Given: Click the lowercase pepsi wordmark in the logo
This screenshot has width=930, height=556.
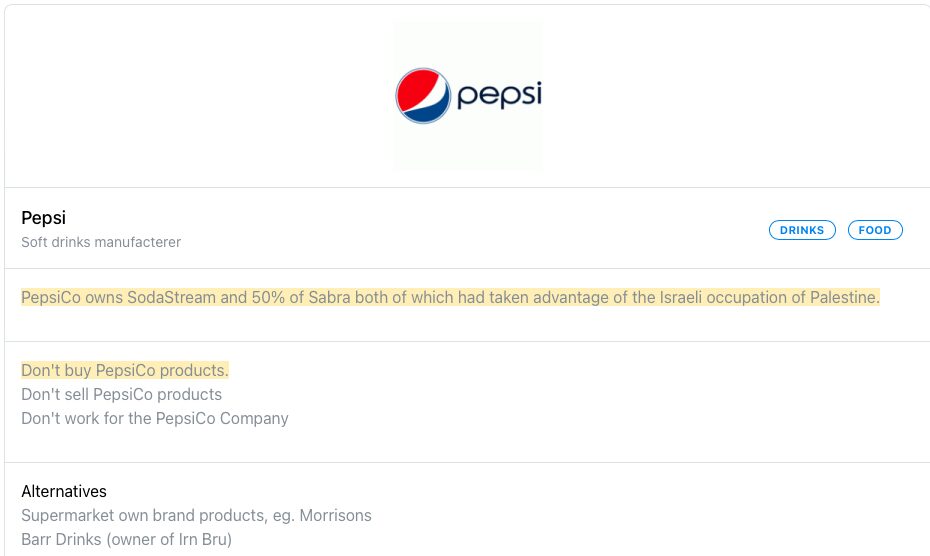Looking at the screenshot, I should (499, 96).
